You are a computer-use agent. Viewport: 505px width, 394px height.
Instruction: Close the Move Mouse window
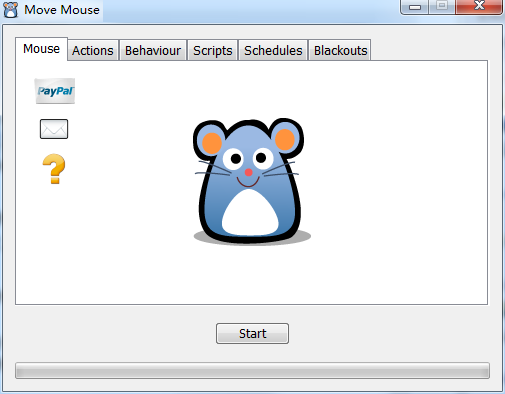click(479, 7)
